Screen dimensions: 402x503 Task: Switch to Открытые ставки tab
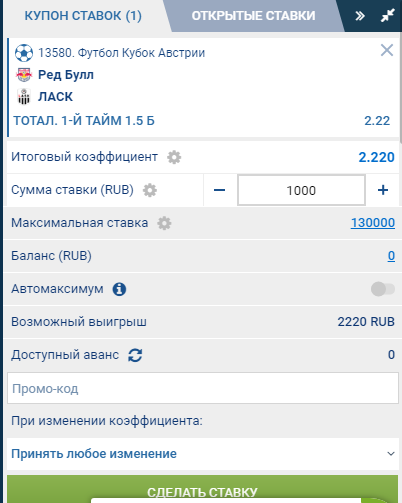pyautogui.click(x=253, y=16)
